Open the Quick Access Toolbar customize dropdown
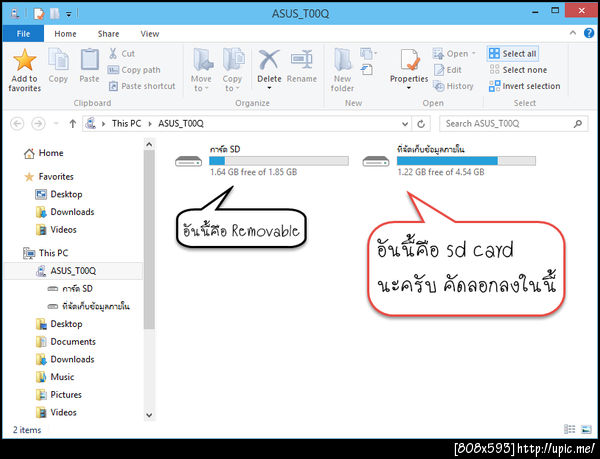 tap(68, 14)
